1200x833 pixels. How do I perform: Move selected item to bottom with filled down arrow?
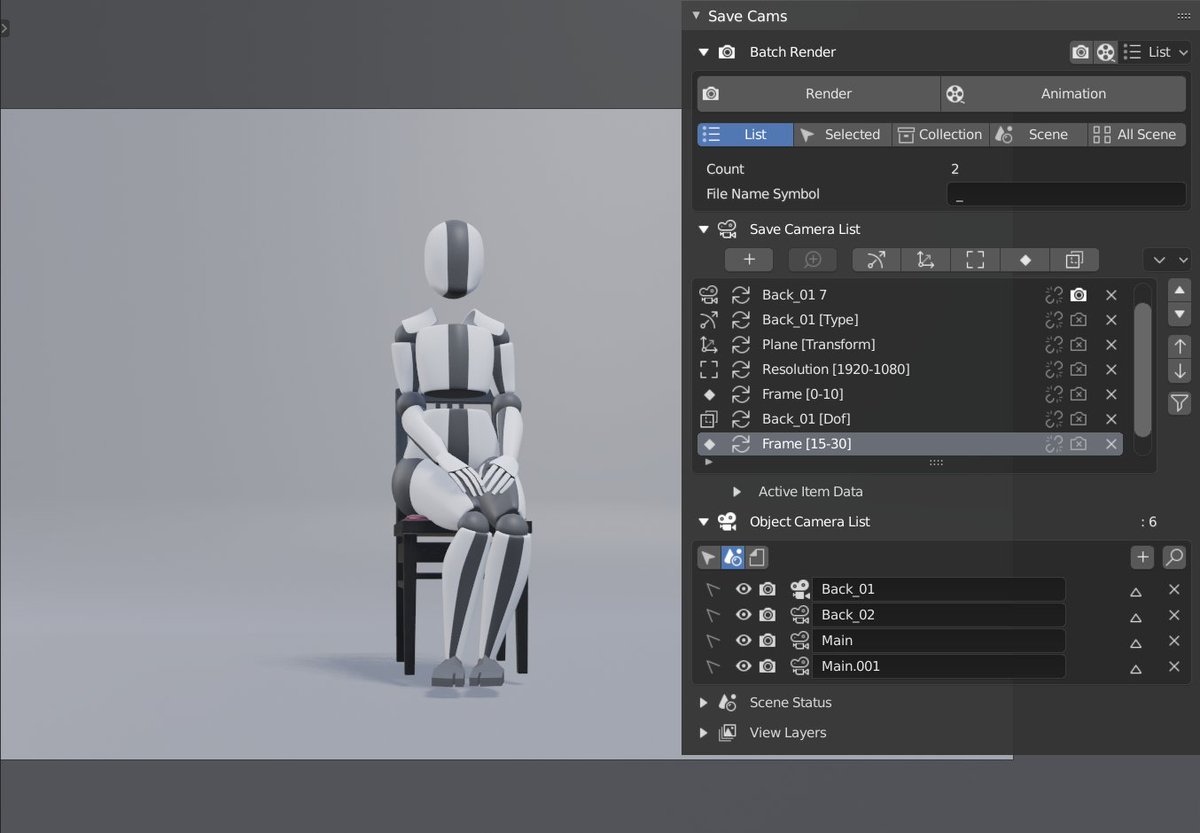(1180, 314)
